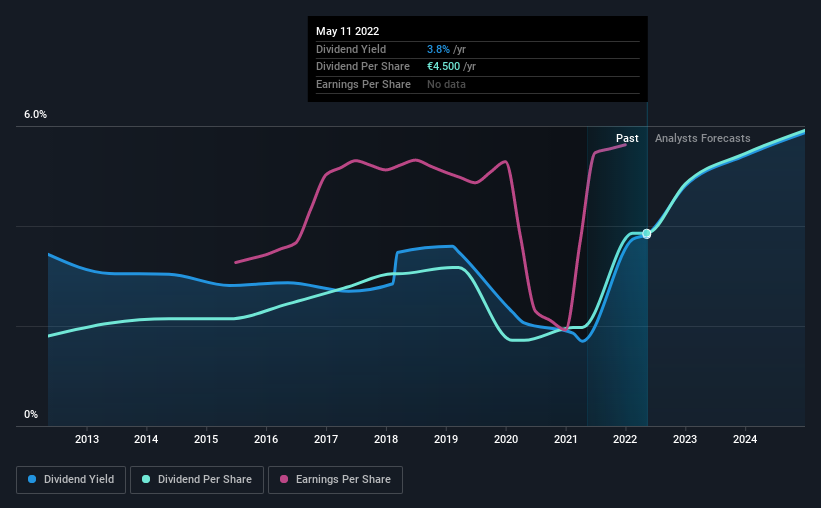
Task: Click the 2019 x-axis label
Action: tap(446, 439)
